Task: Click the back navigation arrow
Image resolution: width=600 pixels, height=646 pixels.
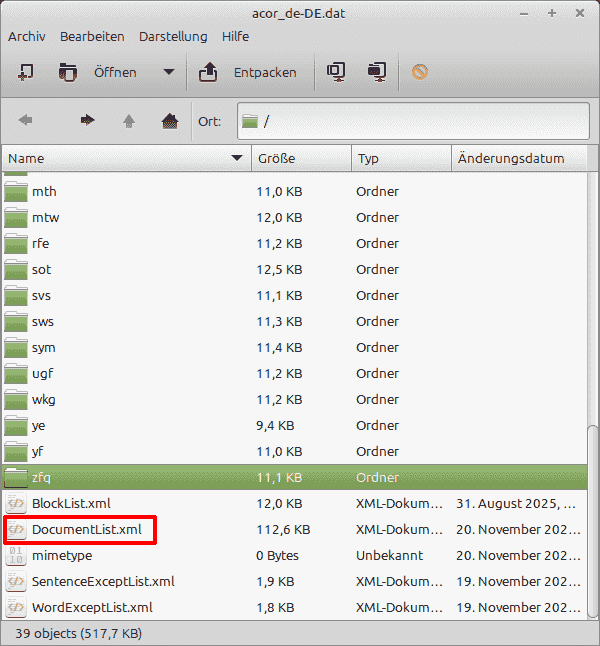Action: pyautogui.click(x=26, y=121)
